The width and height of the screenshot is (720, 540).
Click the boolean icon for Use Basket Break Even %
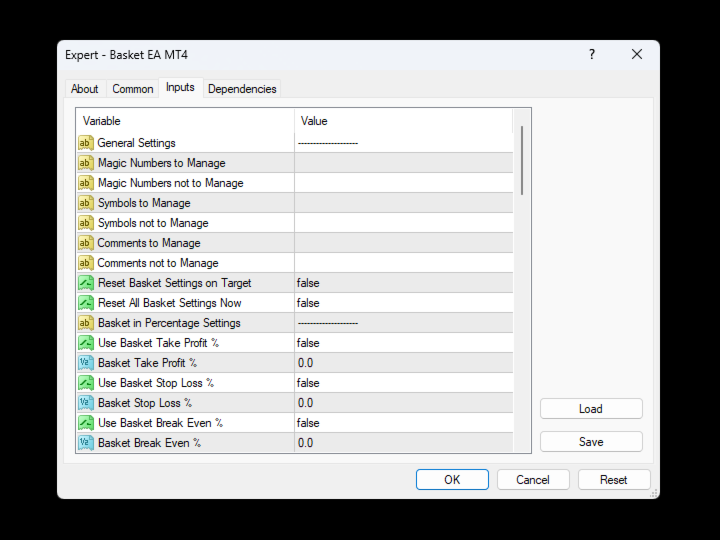86,422
